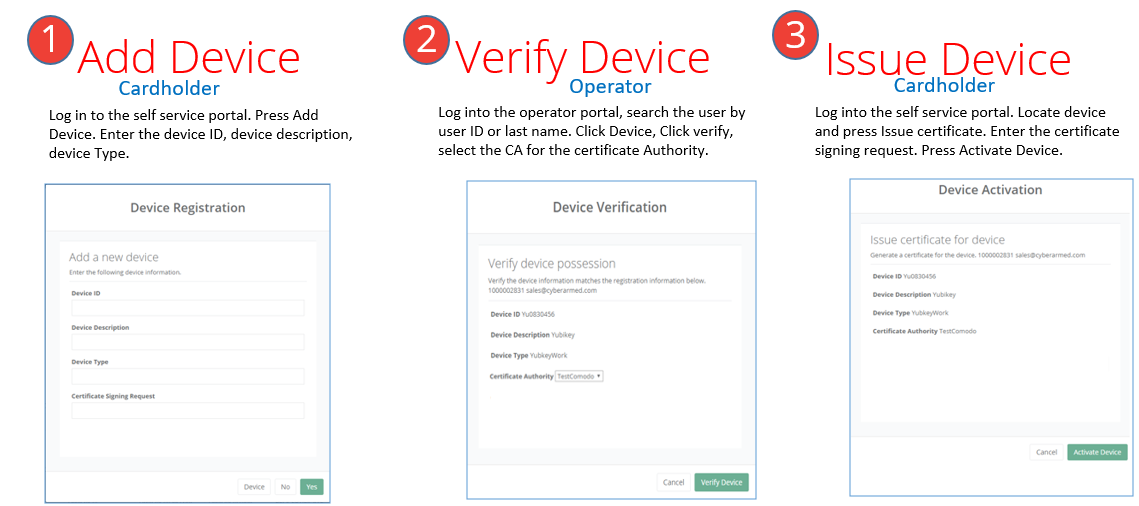Cancel the Device Verification dialog

coord(673,482)
